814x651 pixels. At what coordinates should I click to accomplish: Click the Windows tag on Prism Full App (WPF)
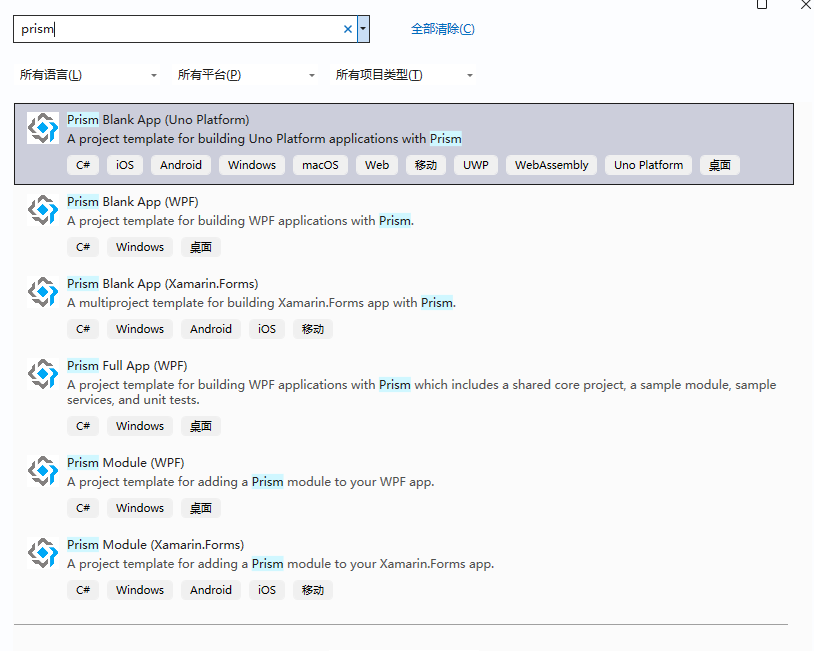click(140, 426)
